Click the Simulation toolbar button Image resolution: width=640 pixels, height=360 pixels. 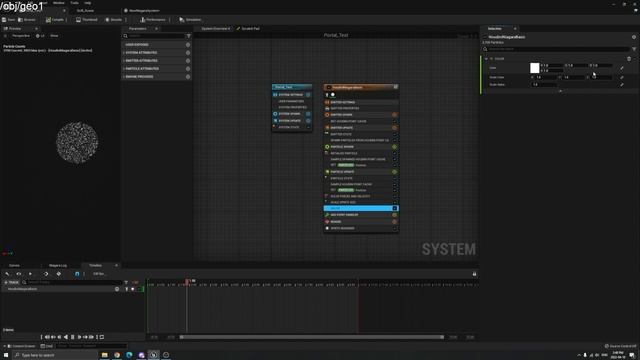tap(191, 20)
